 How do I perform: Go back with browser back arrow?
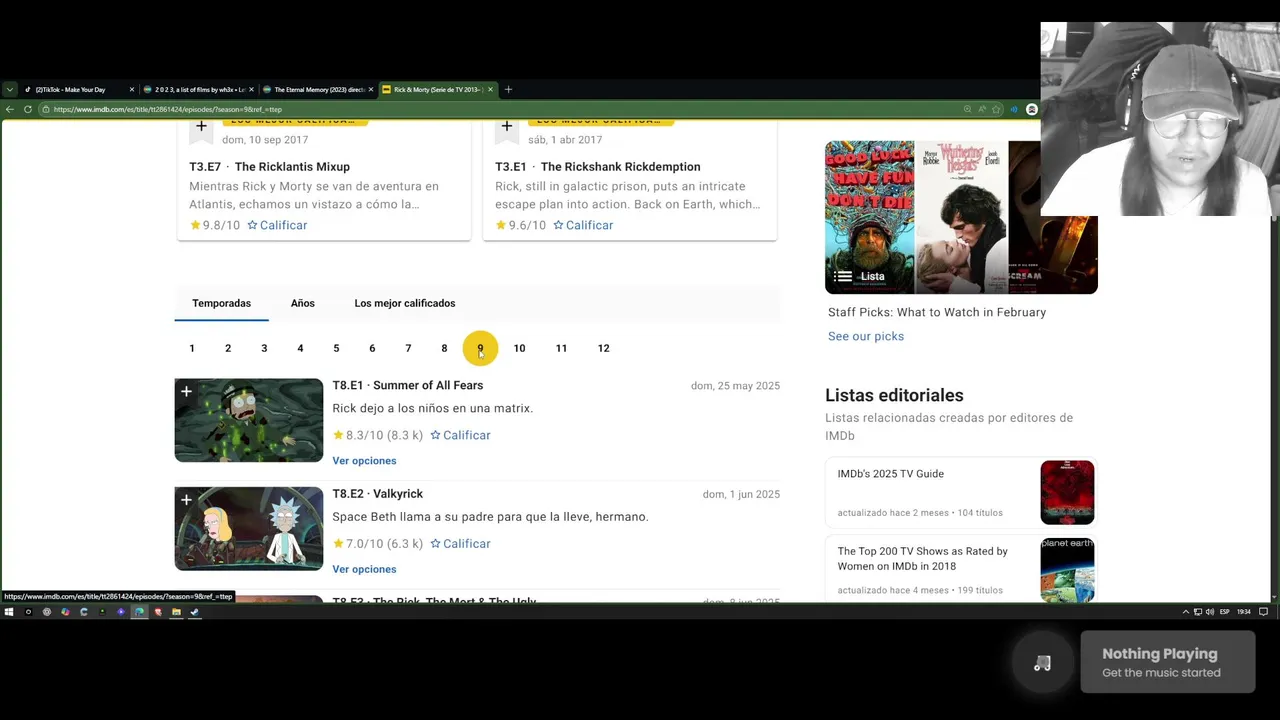[x=10, y=109]
